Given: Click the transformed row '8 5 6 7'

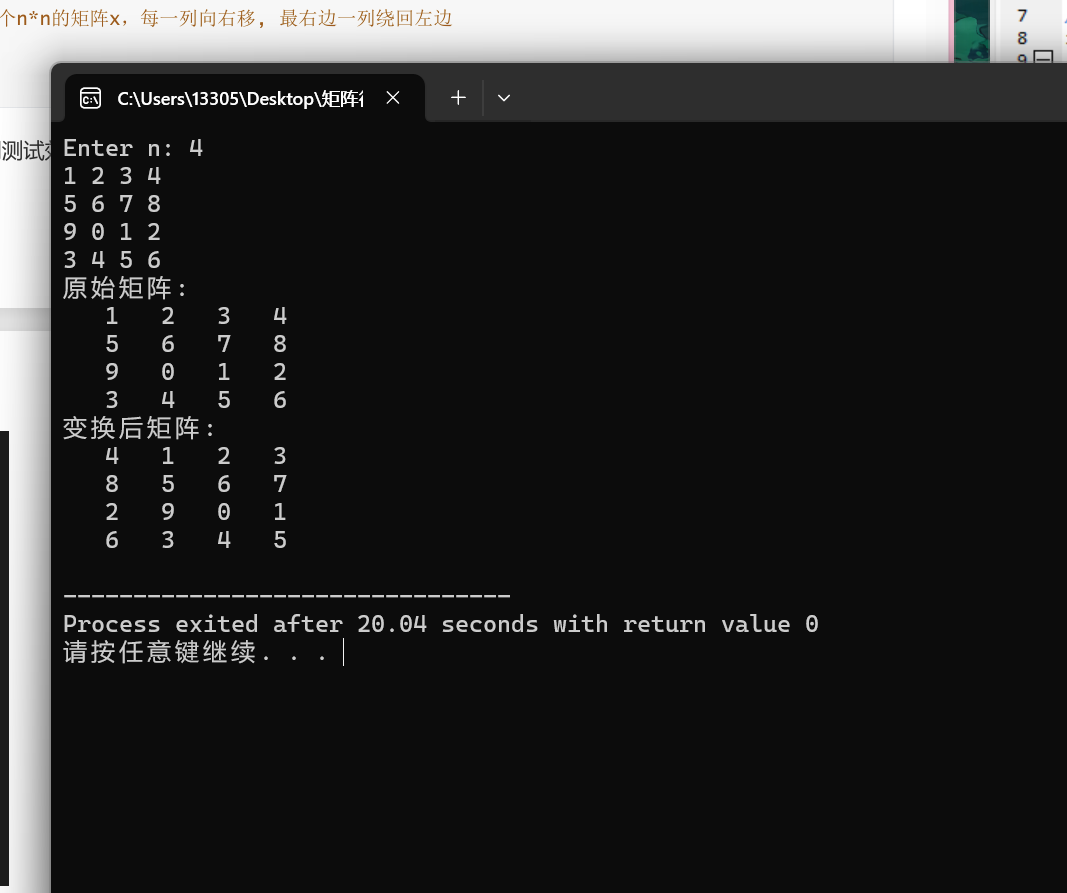Looking at the screenshot, I should 196,484.
